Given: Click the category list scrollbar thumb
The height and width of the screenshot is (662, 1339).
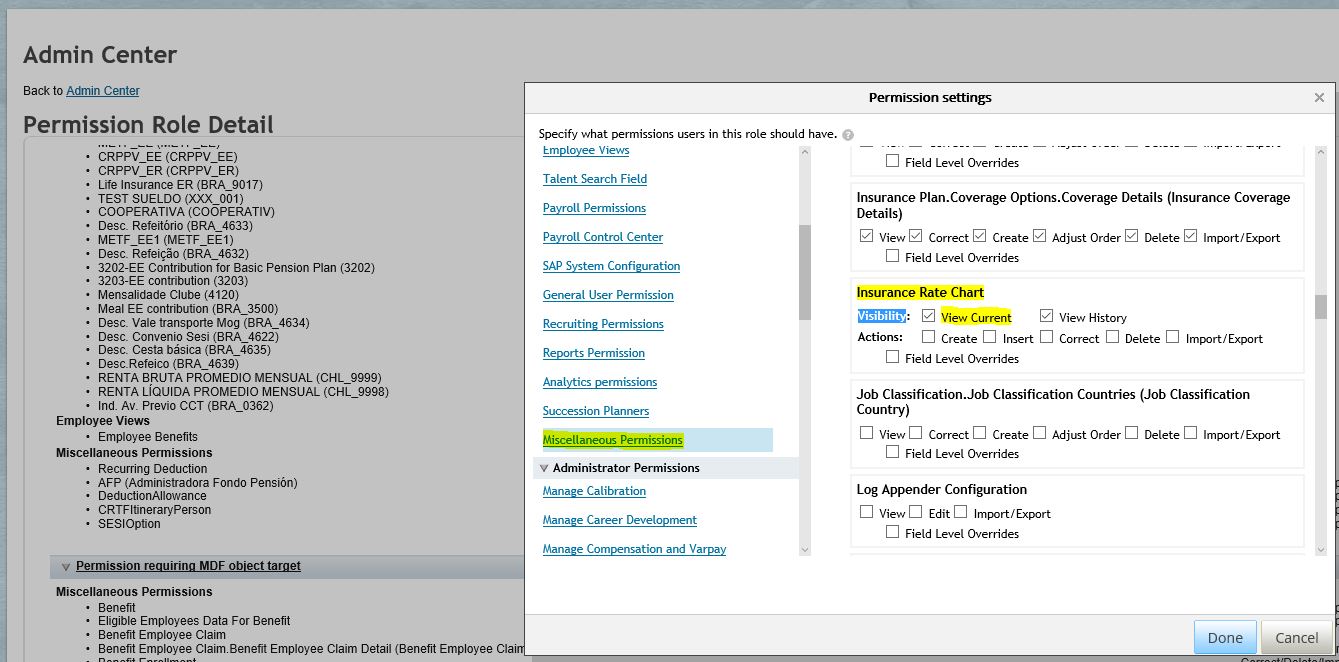Looking at the screenshot, I should click(805, 272).
